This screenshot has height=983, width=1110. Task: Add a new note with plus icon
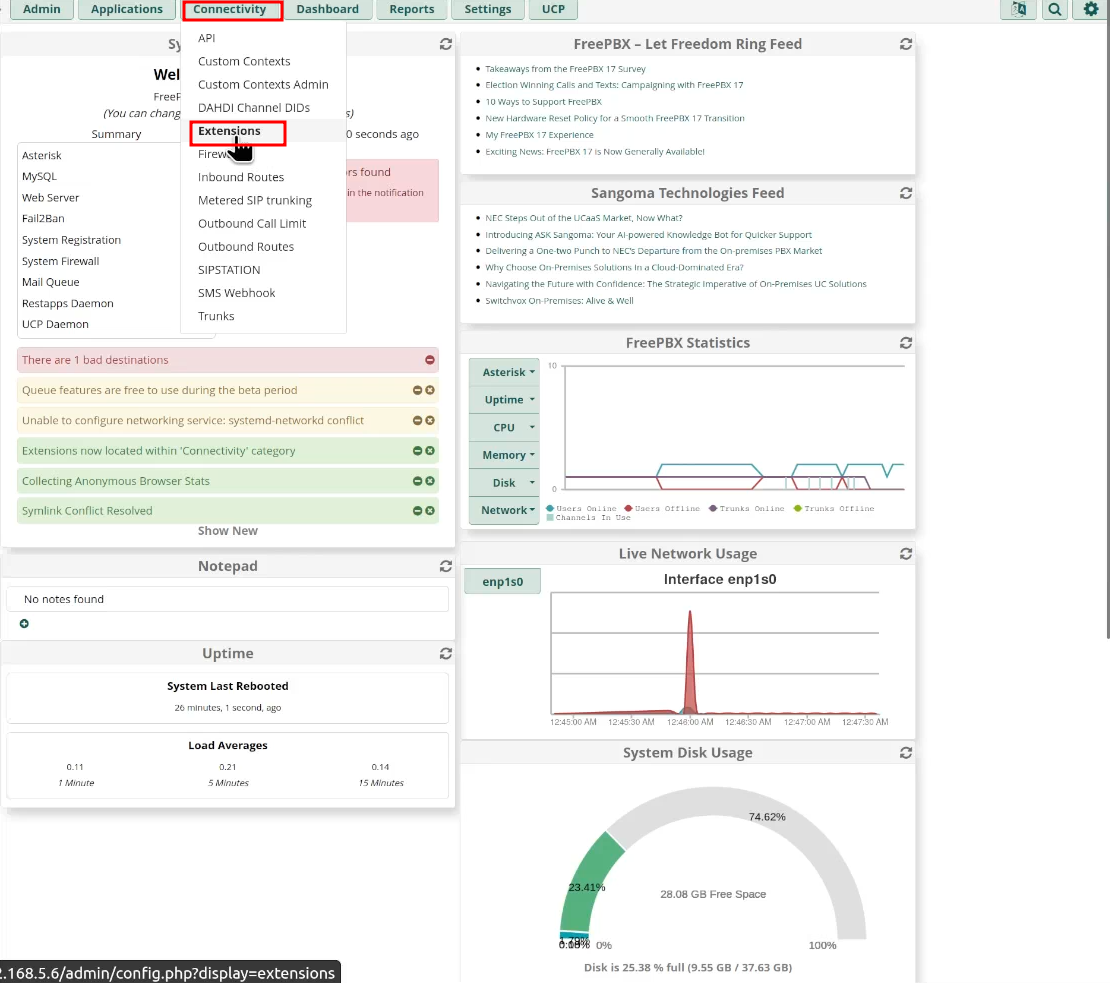tap(24, 623)
